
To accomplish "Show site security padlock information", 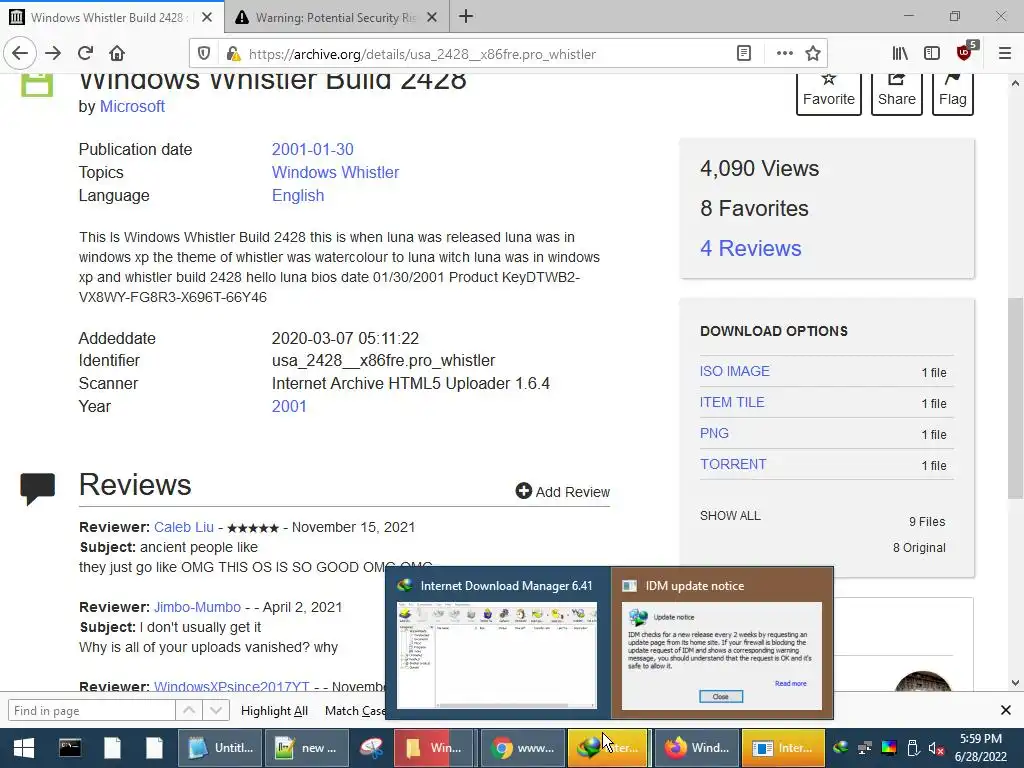I will [x=232, y=54].
